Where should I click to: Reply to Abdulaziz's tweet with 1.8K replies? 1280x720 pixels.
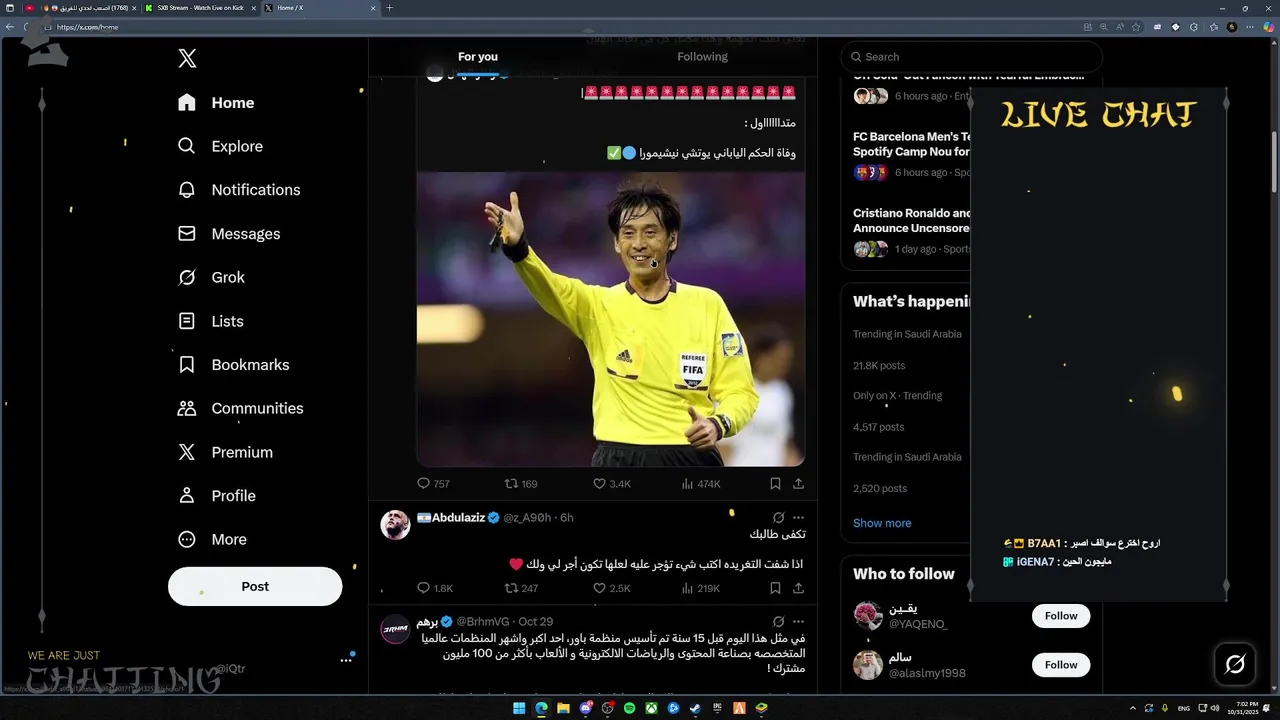(434, 588)
